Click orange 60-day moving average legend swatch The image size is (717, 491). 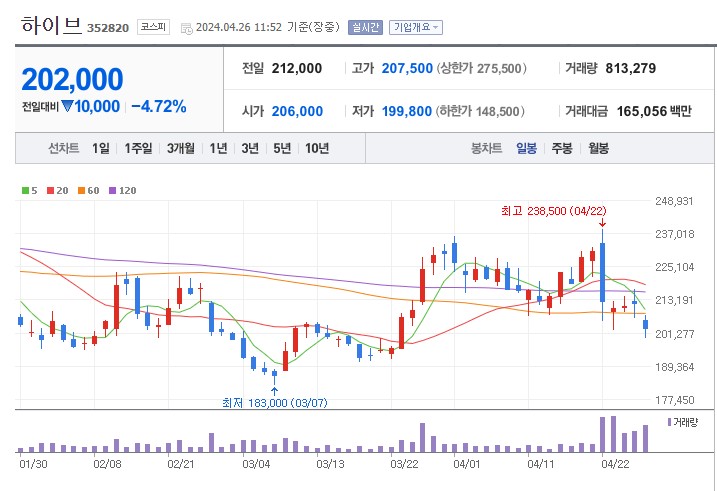[81, 191]
